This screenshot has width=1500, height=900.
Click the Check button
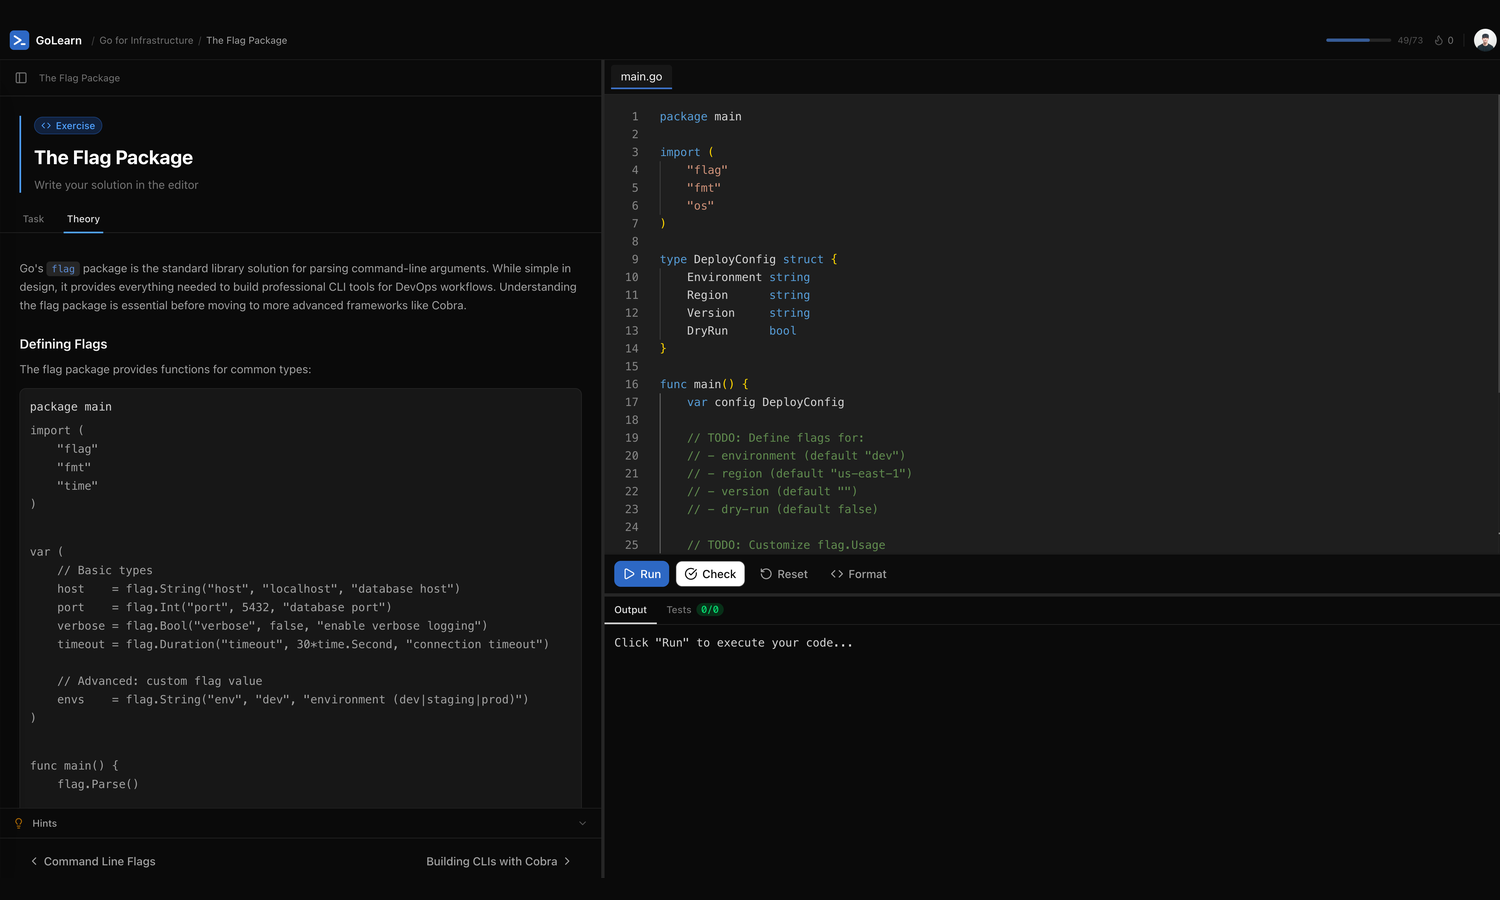pyautogui.click(x=710, y=574)
